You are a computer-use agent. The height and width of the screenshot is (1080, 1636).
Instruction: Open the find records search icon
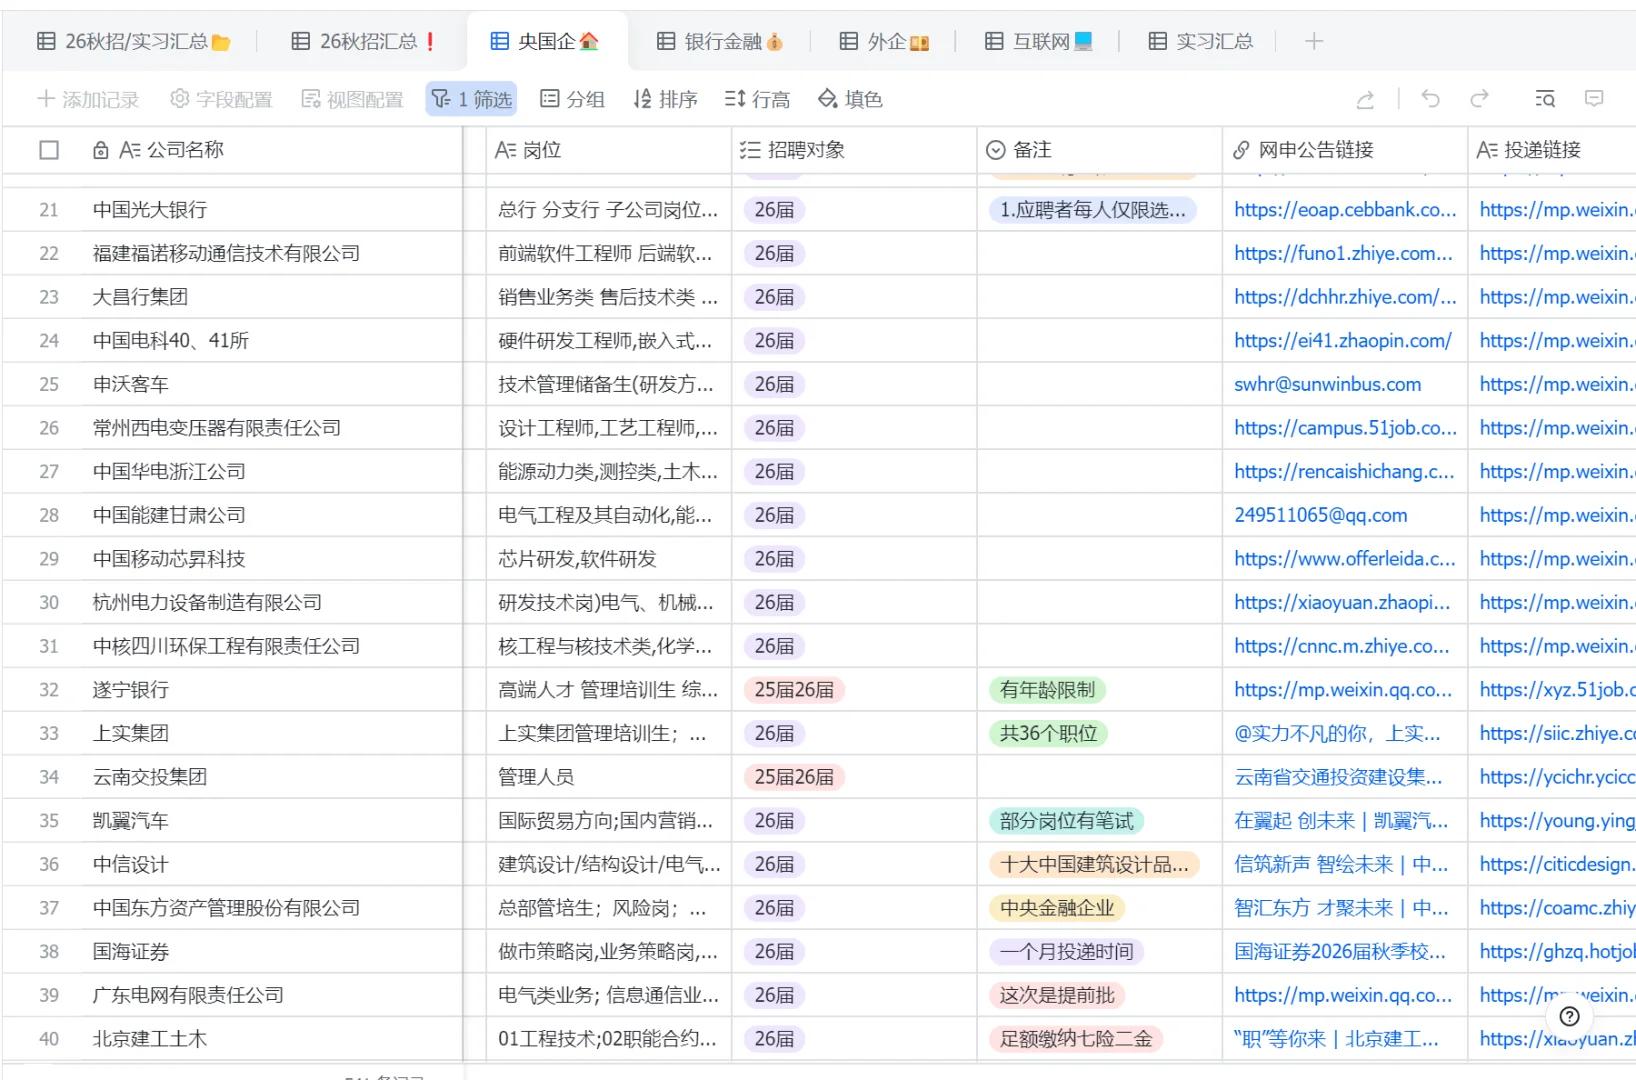click(1545, 99)
